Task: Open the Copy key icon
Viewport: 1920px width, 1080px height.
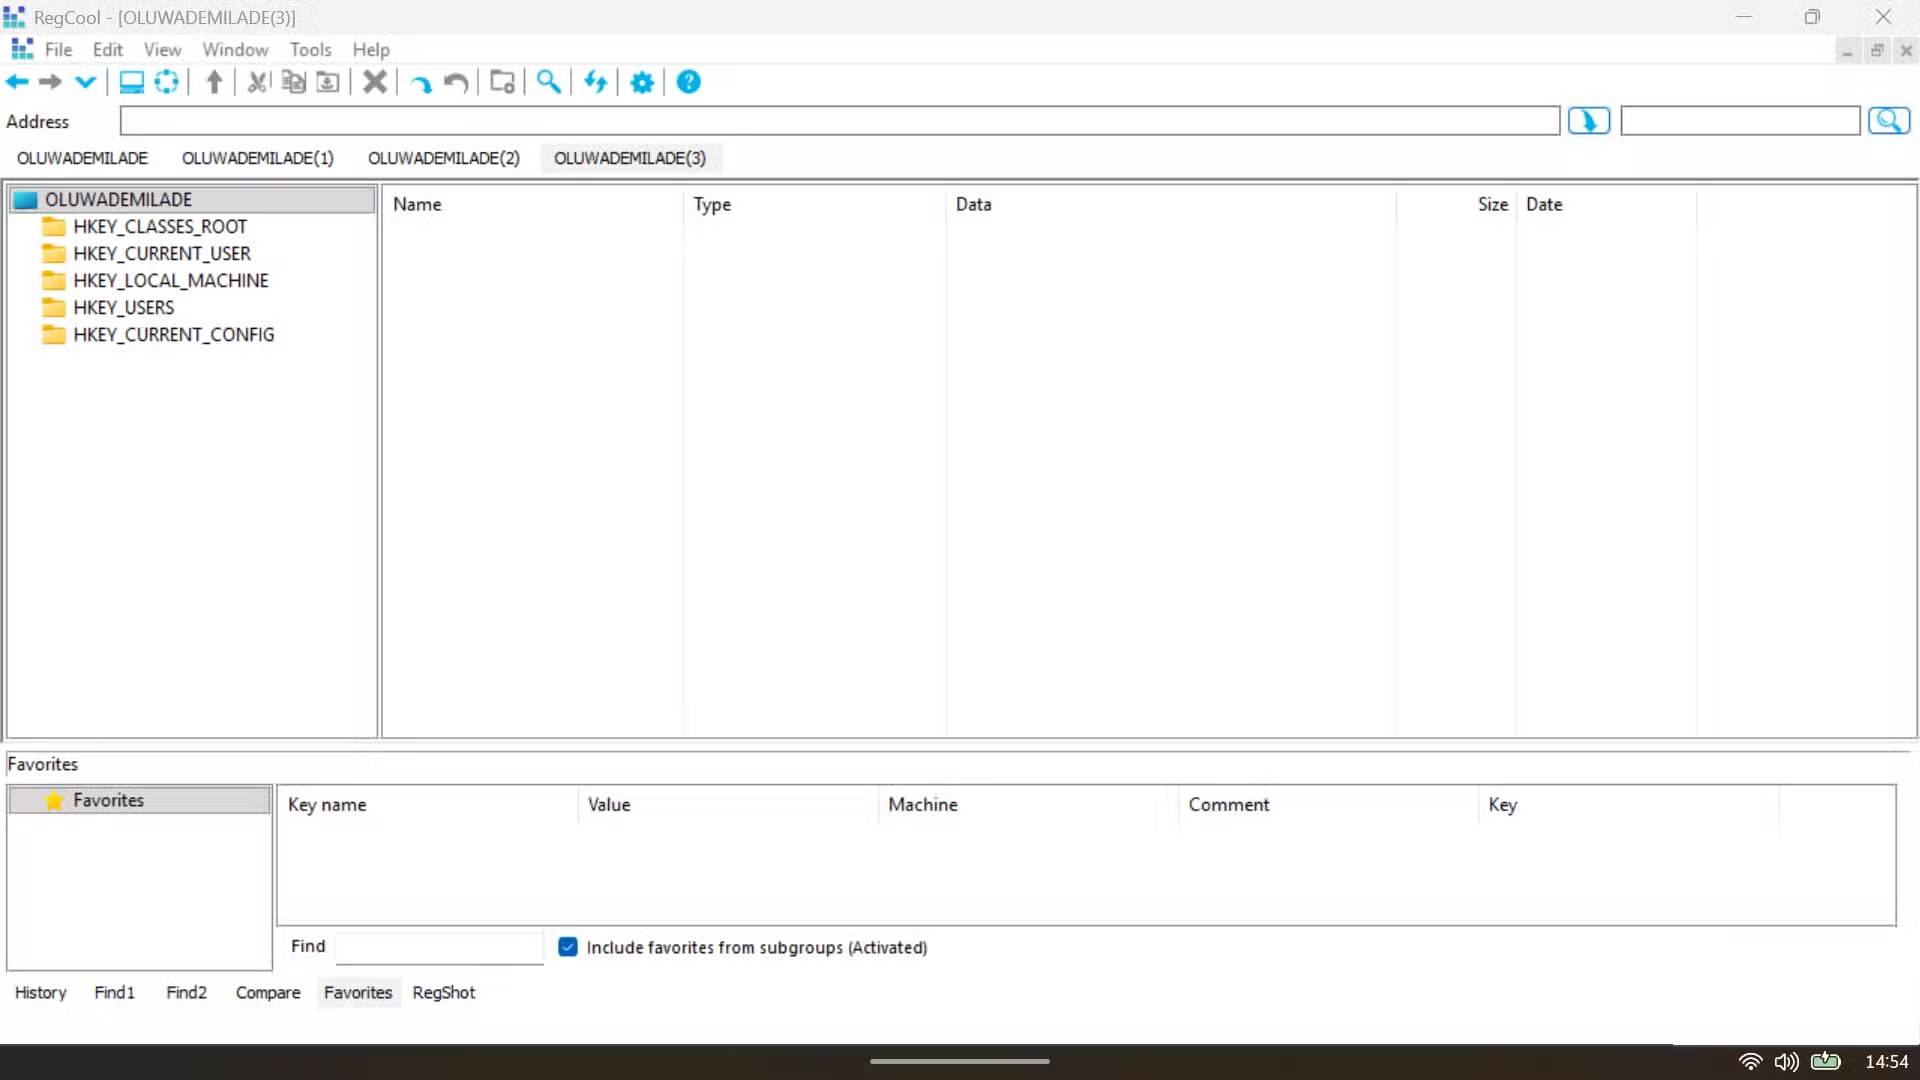Action: (292, 82)
